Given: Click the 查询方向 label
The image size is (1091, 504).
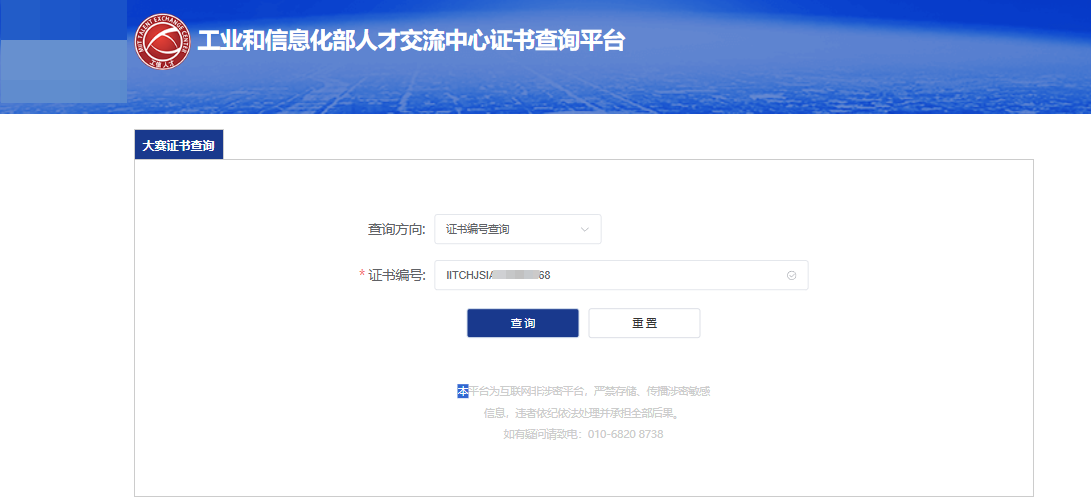Looking at the screenshot, I should click(397, 229).
